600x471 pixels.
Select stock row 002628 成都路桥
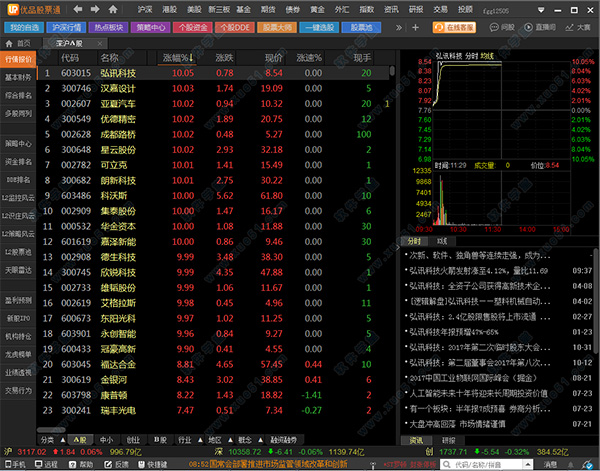[214, 134]
